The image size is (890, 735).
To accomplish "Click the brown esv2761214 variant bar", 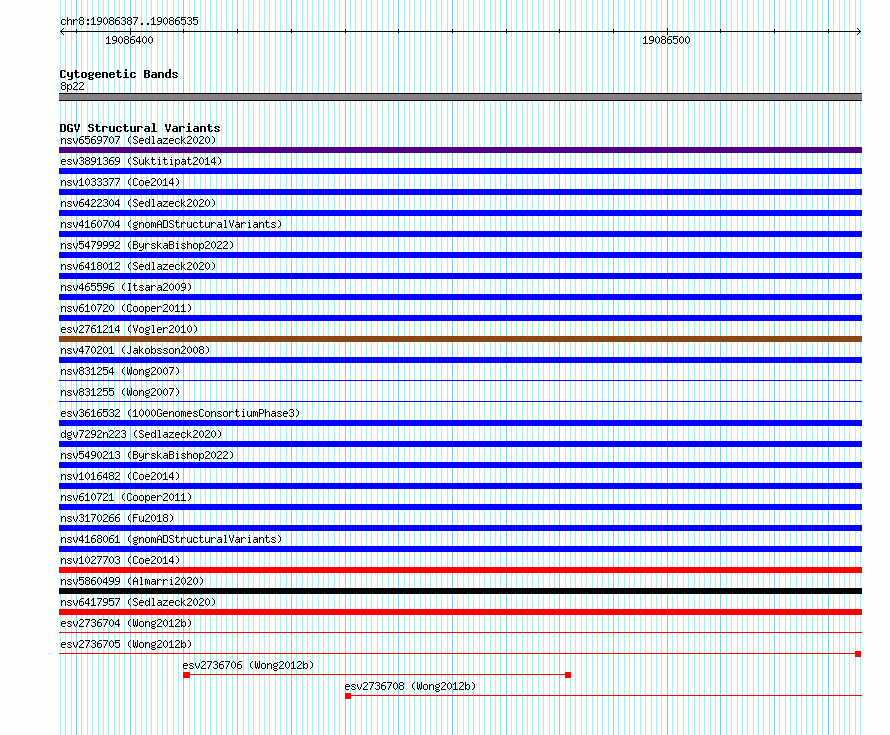I will (460, 339).
